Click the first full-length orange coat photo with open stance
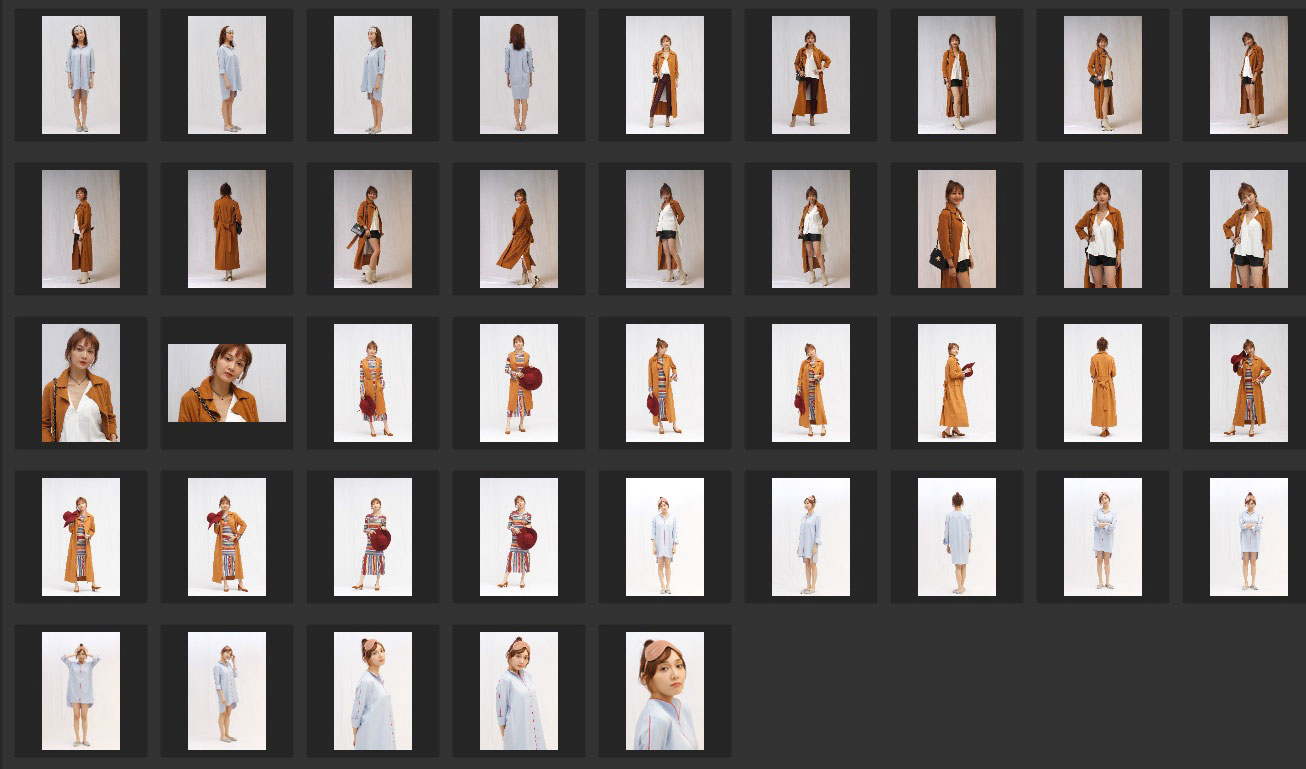 [x=664, y=75]
